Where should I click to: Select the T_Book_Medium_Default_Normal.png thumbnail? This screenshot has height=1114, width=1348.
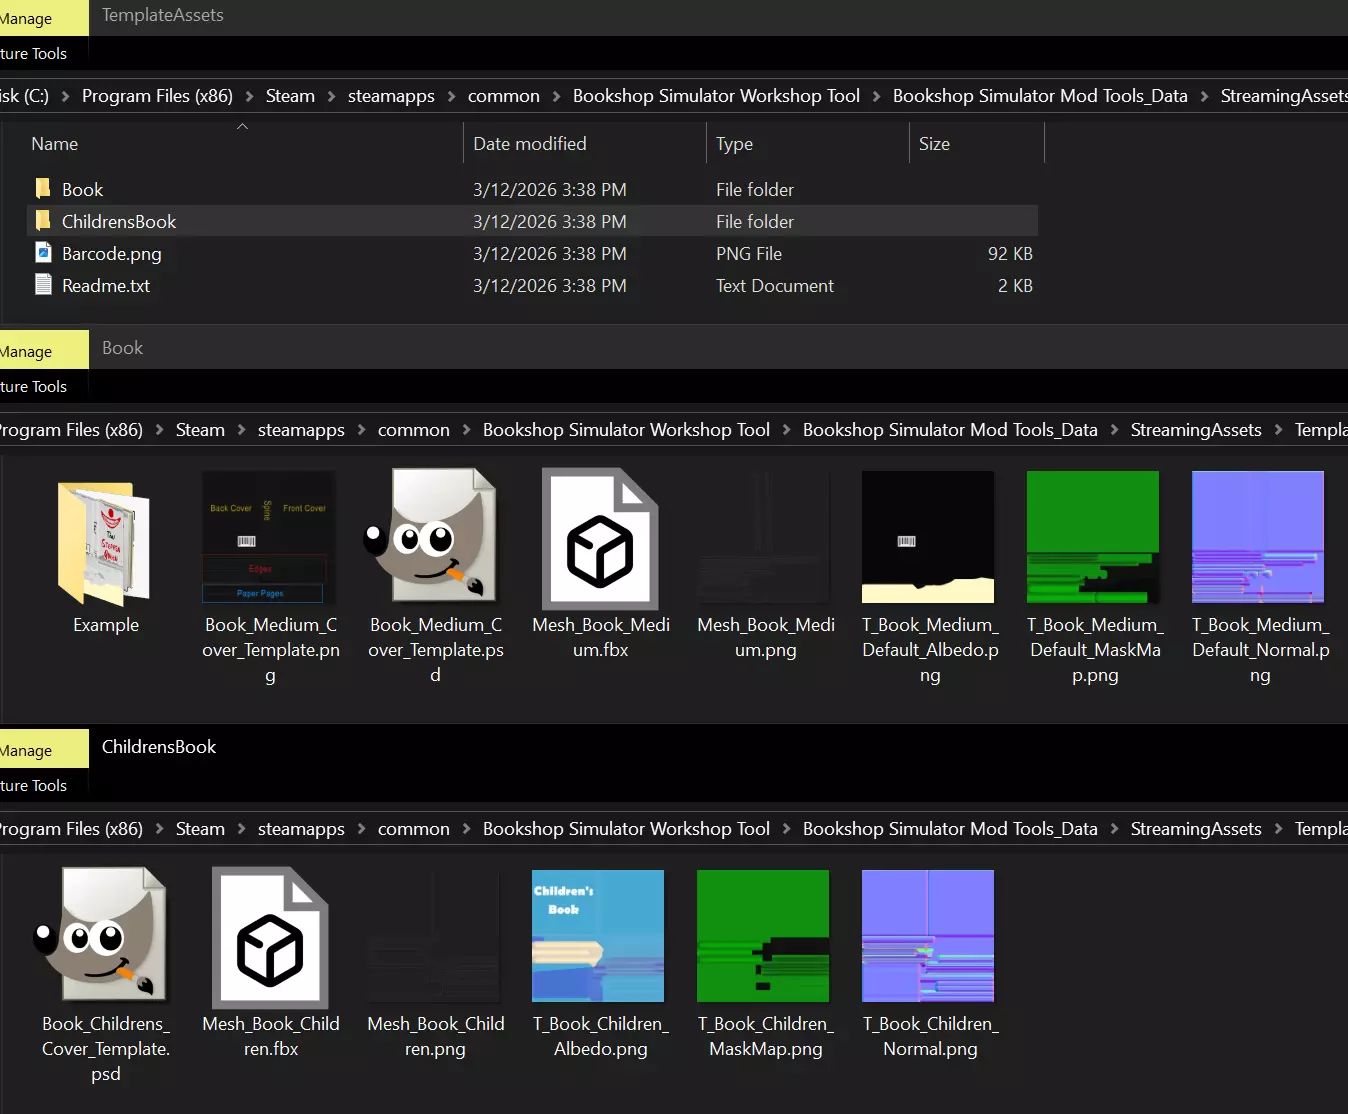click(x=1258, y=537)
